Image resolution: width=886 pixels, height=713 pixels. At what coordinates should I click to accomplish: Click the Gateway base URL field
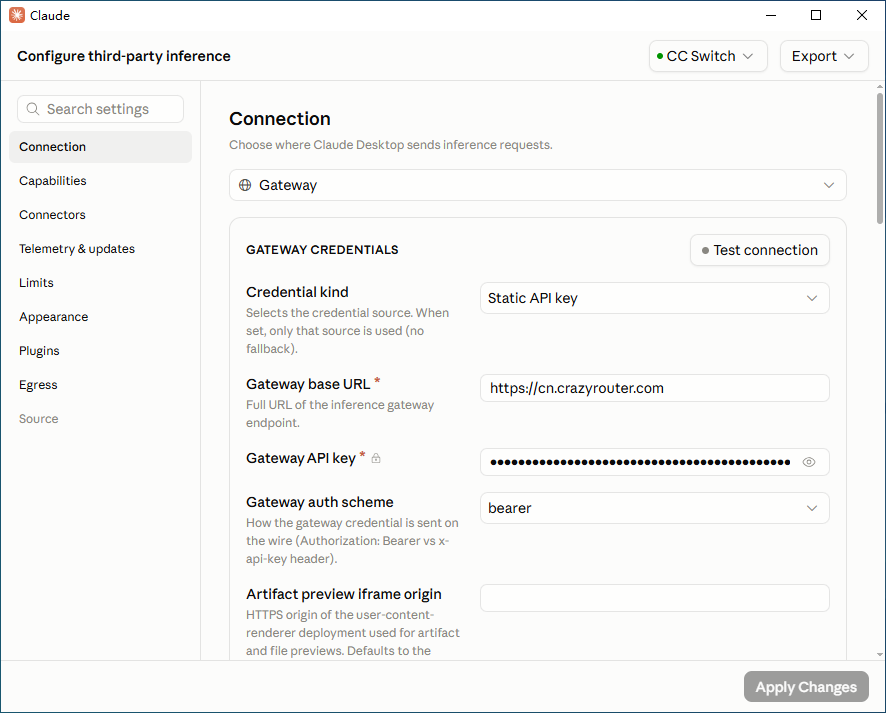[654, 388]
